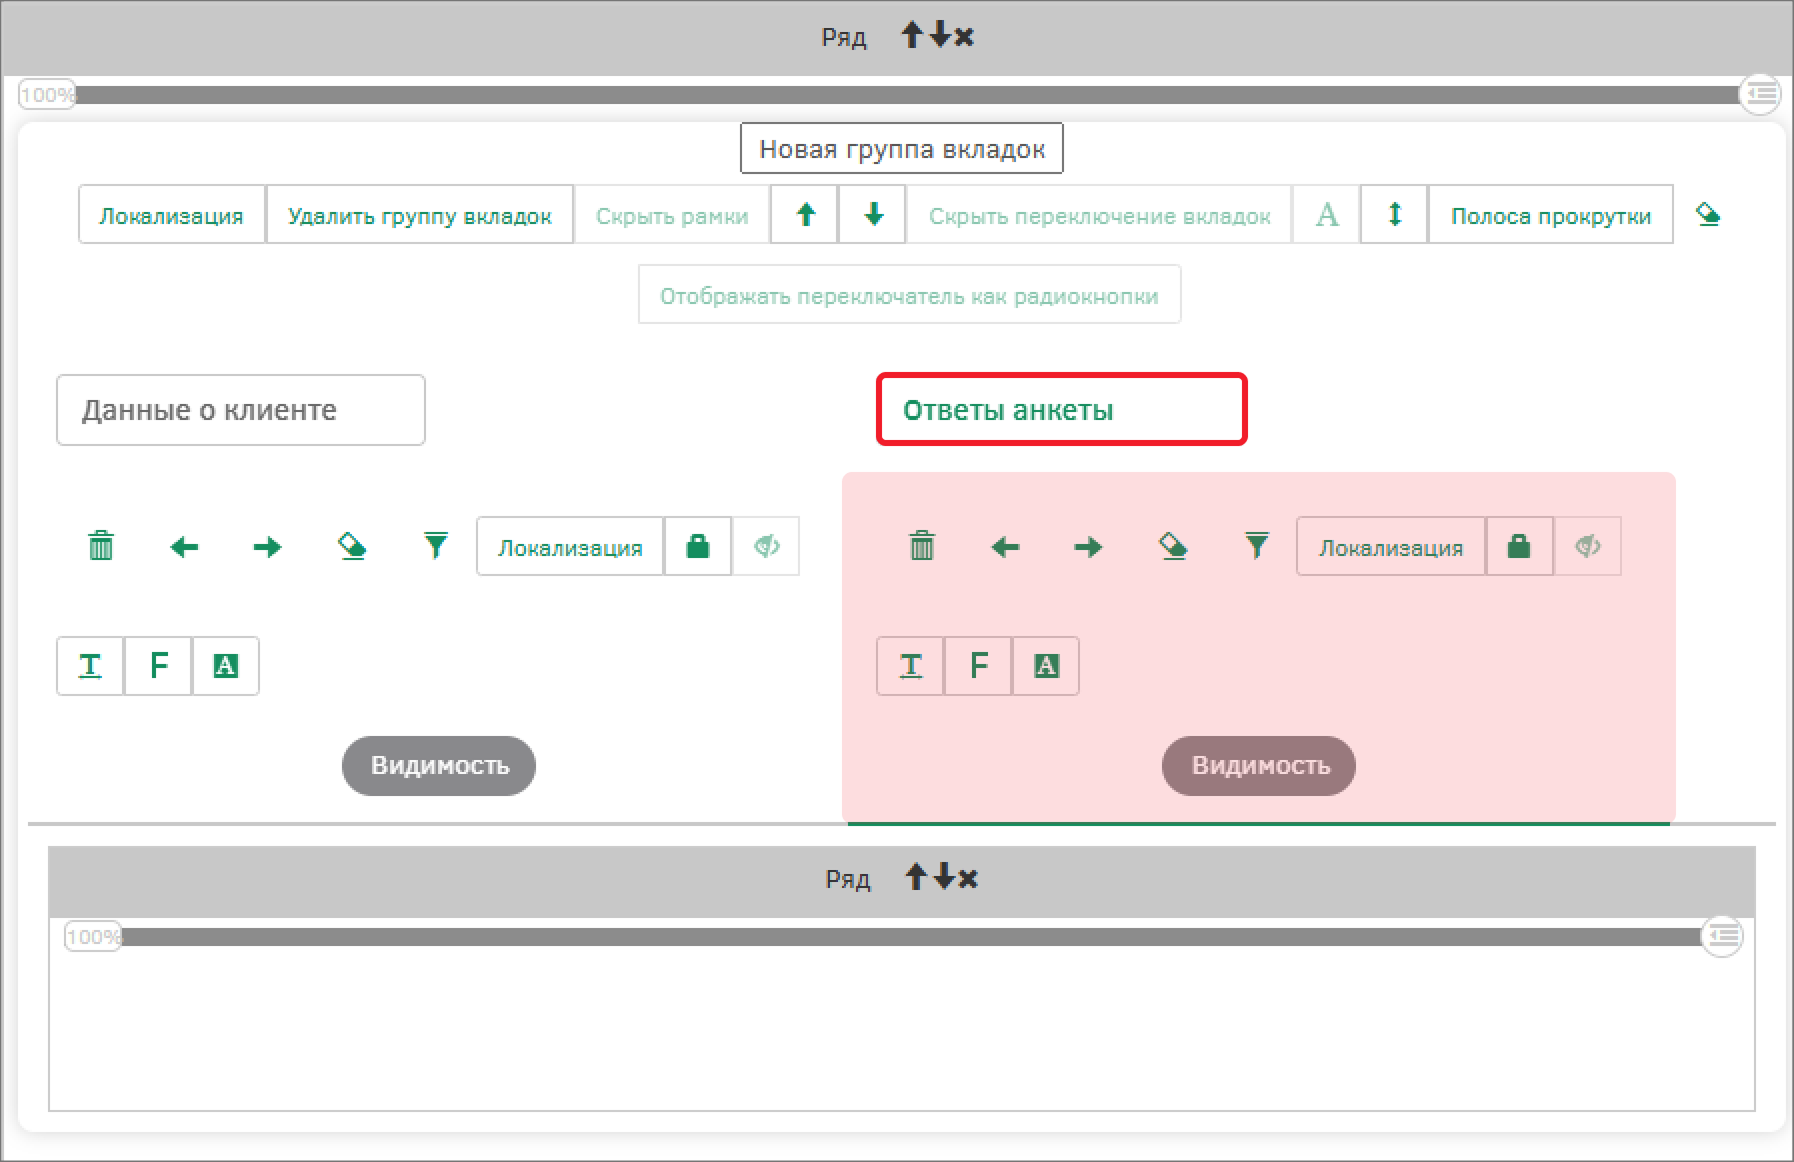Viewport: 1794px width, 1162px height.
Task: Toggle Скрыть рамки option
Action: coord(671,215)
